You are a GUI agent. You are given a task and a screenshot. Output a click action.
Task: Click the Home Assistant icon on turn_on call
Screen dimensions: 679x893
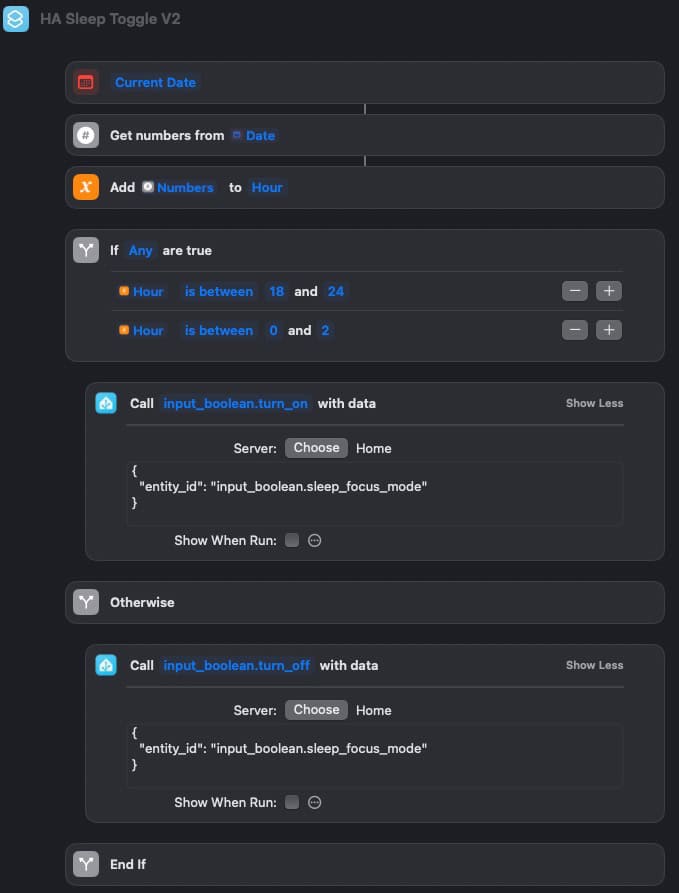(106, 403)
